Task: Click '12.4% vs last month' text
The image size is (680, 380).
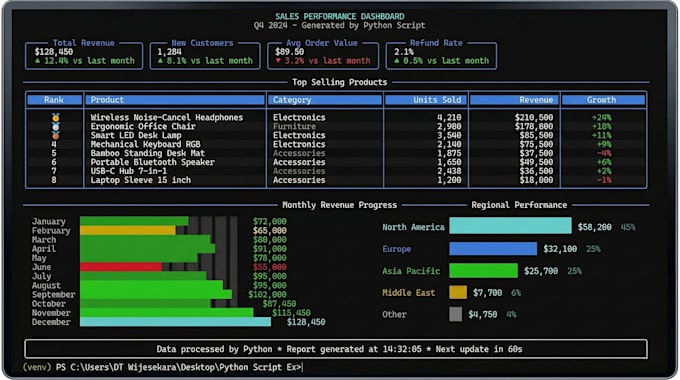Action: tap(89, 61)
